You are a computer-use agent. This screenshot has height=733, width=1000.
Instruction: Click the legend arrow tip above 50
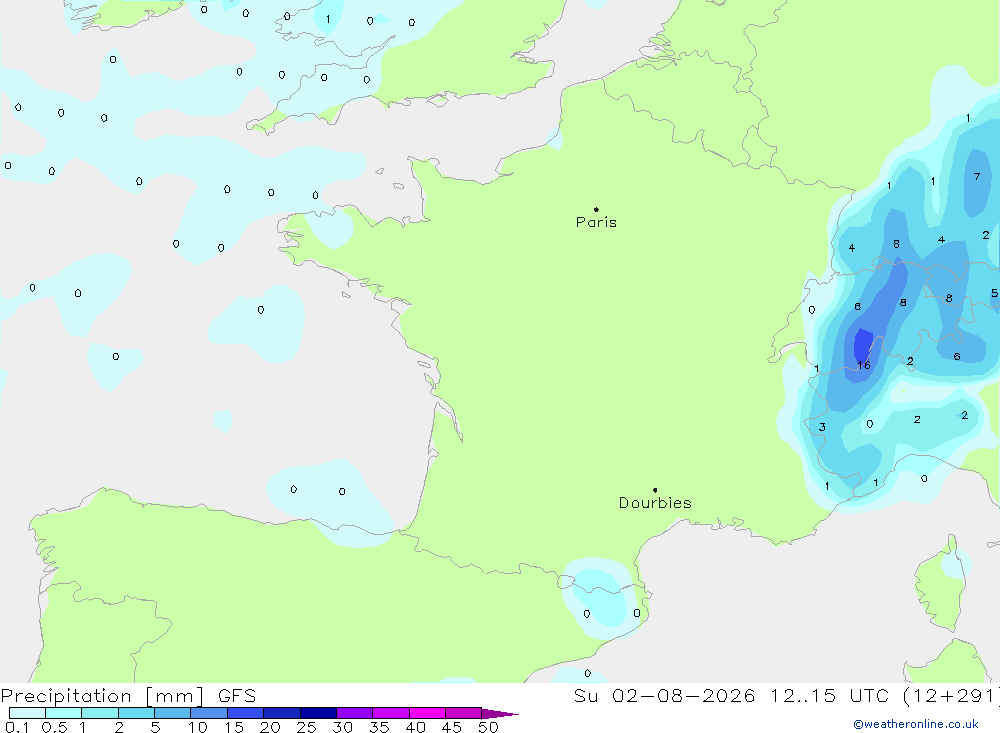[x=500, y=714]
